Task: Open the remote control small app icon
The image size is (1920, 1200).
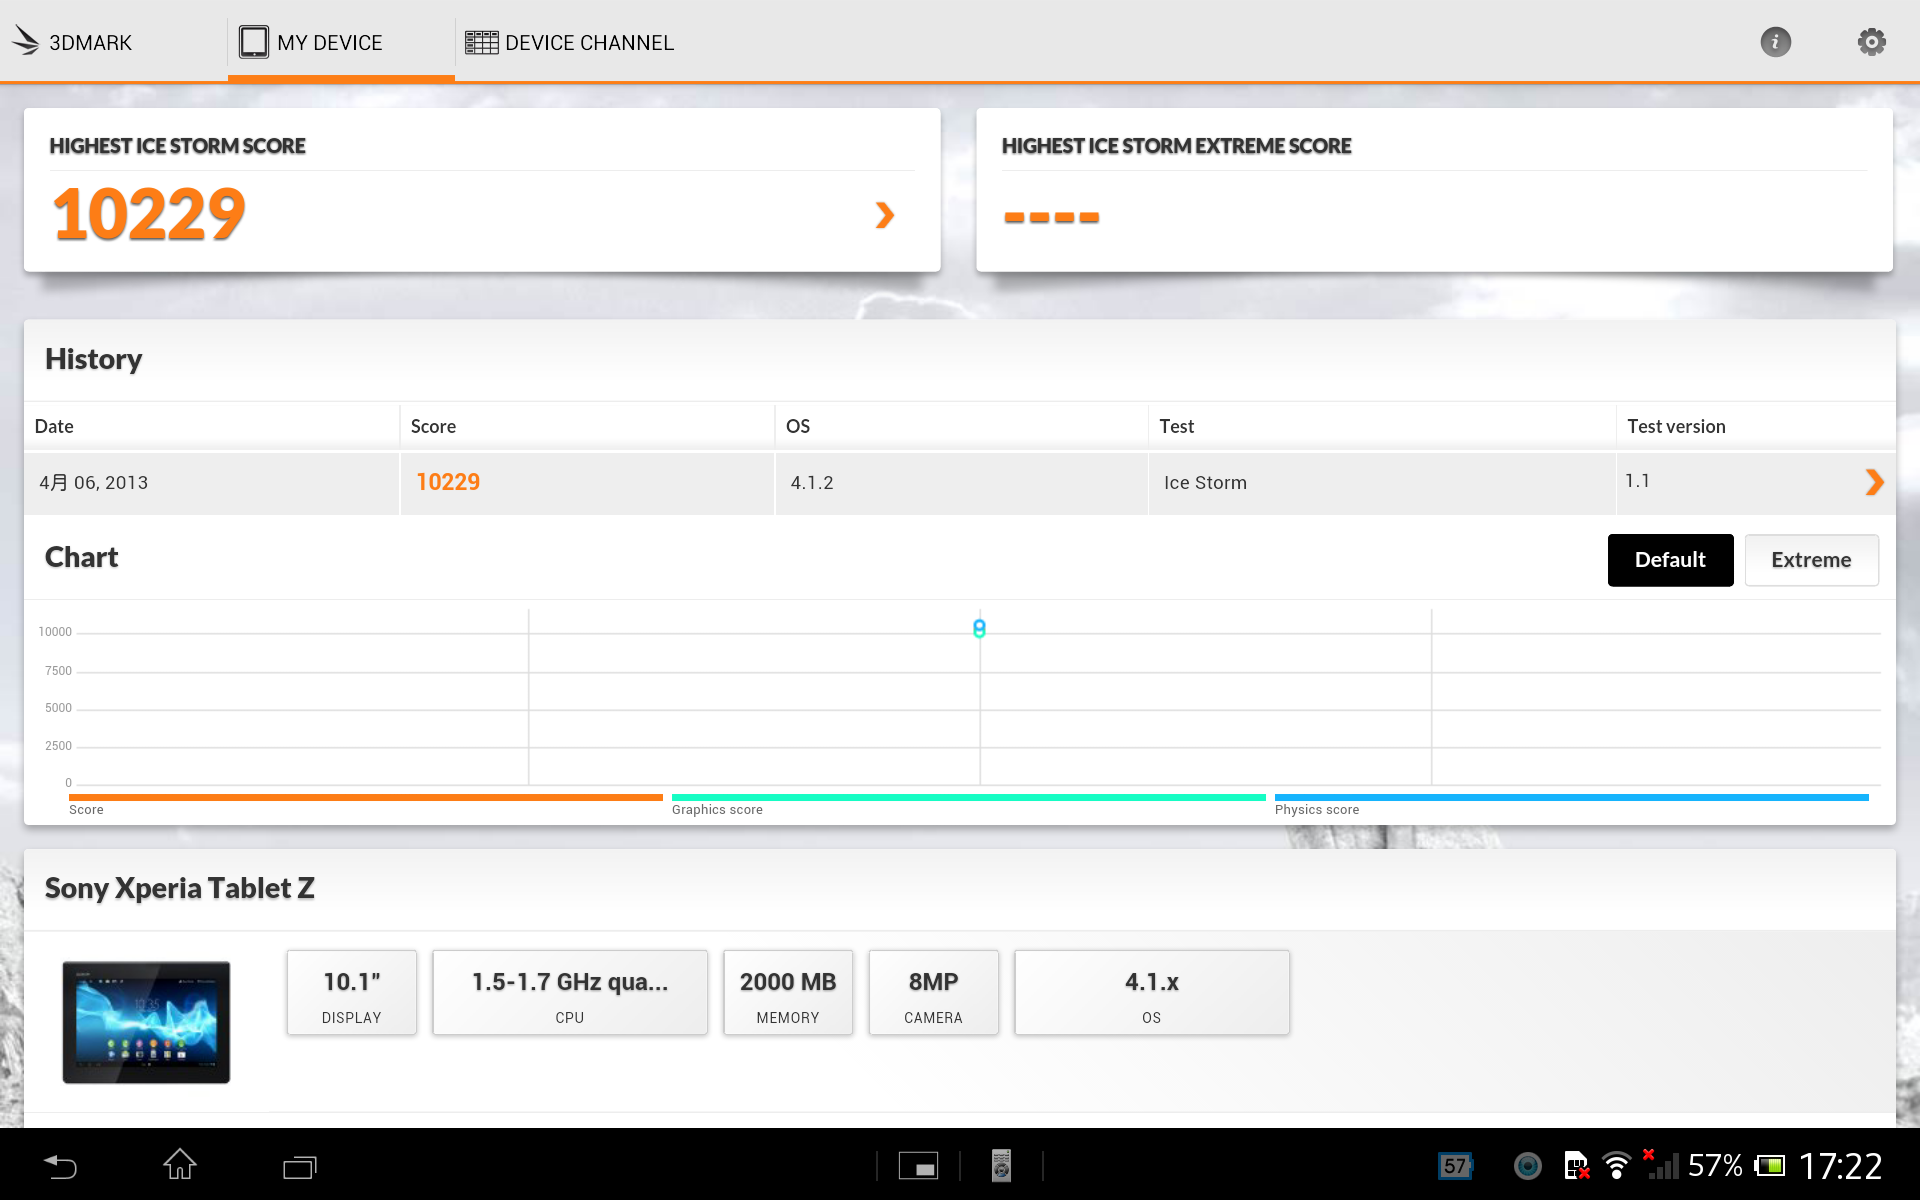Action: pos(1001,1166)
